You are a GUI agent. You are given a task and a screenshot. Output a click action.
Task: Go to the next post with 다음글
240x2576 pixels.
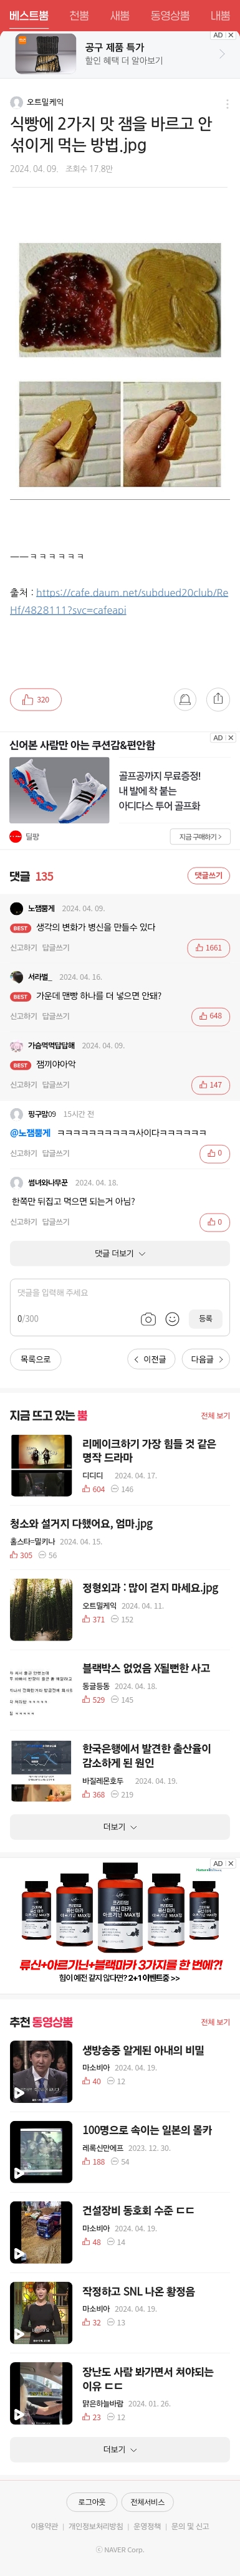(x=206, y=1359)
